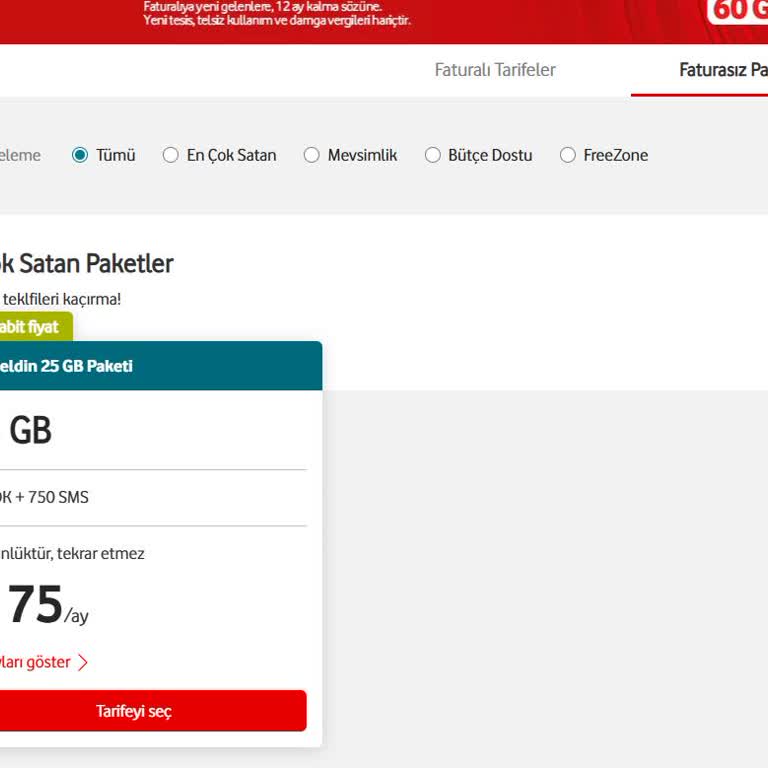This screenshot has height=768, width=768.
Task: Click the Sabit fiyat green badge
Action: tap(36, 327)
